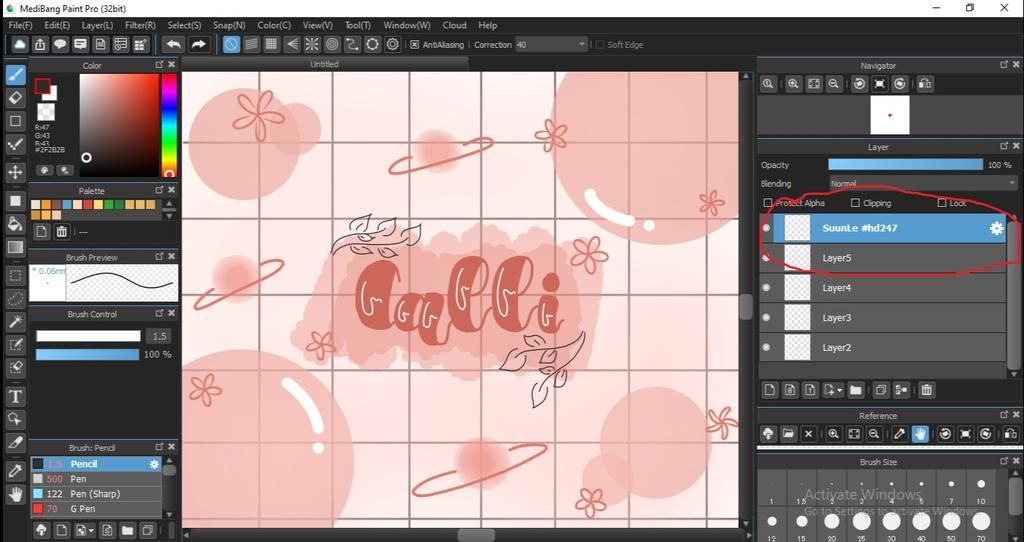
Task: Pick eyedropper in Reference panel
Action: (x=899, y=434)
